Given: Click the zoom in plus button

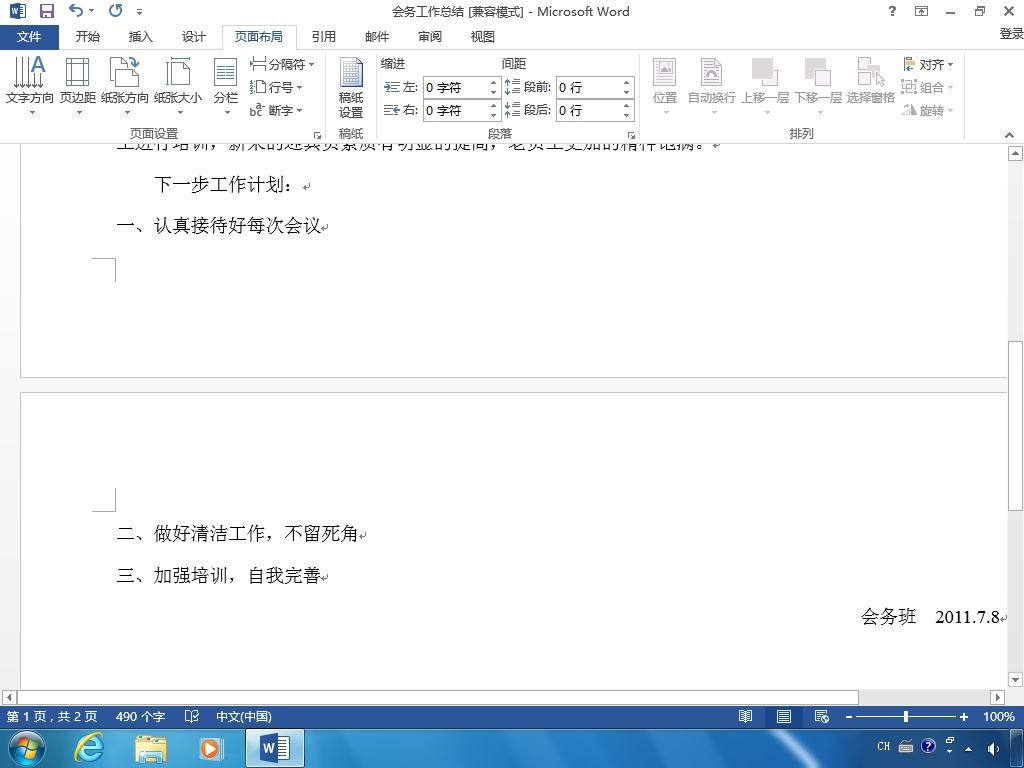Looking at the screenshot, I should (x=963, y=716).
